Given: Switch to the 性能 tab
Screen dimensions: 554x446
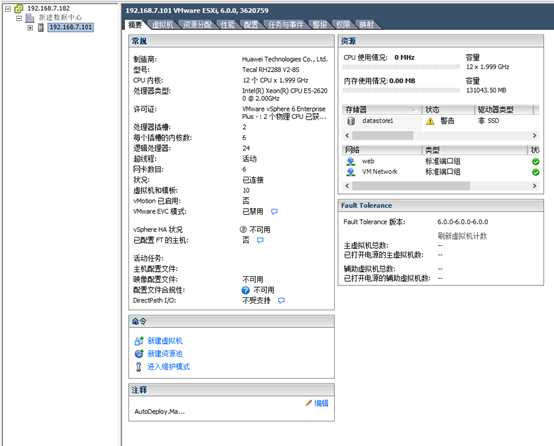Looking at the screenshot, I should click(228, 25).
